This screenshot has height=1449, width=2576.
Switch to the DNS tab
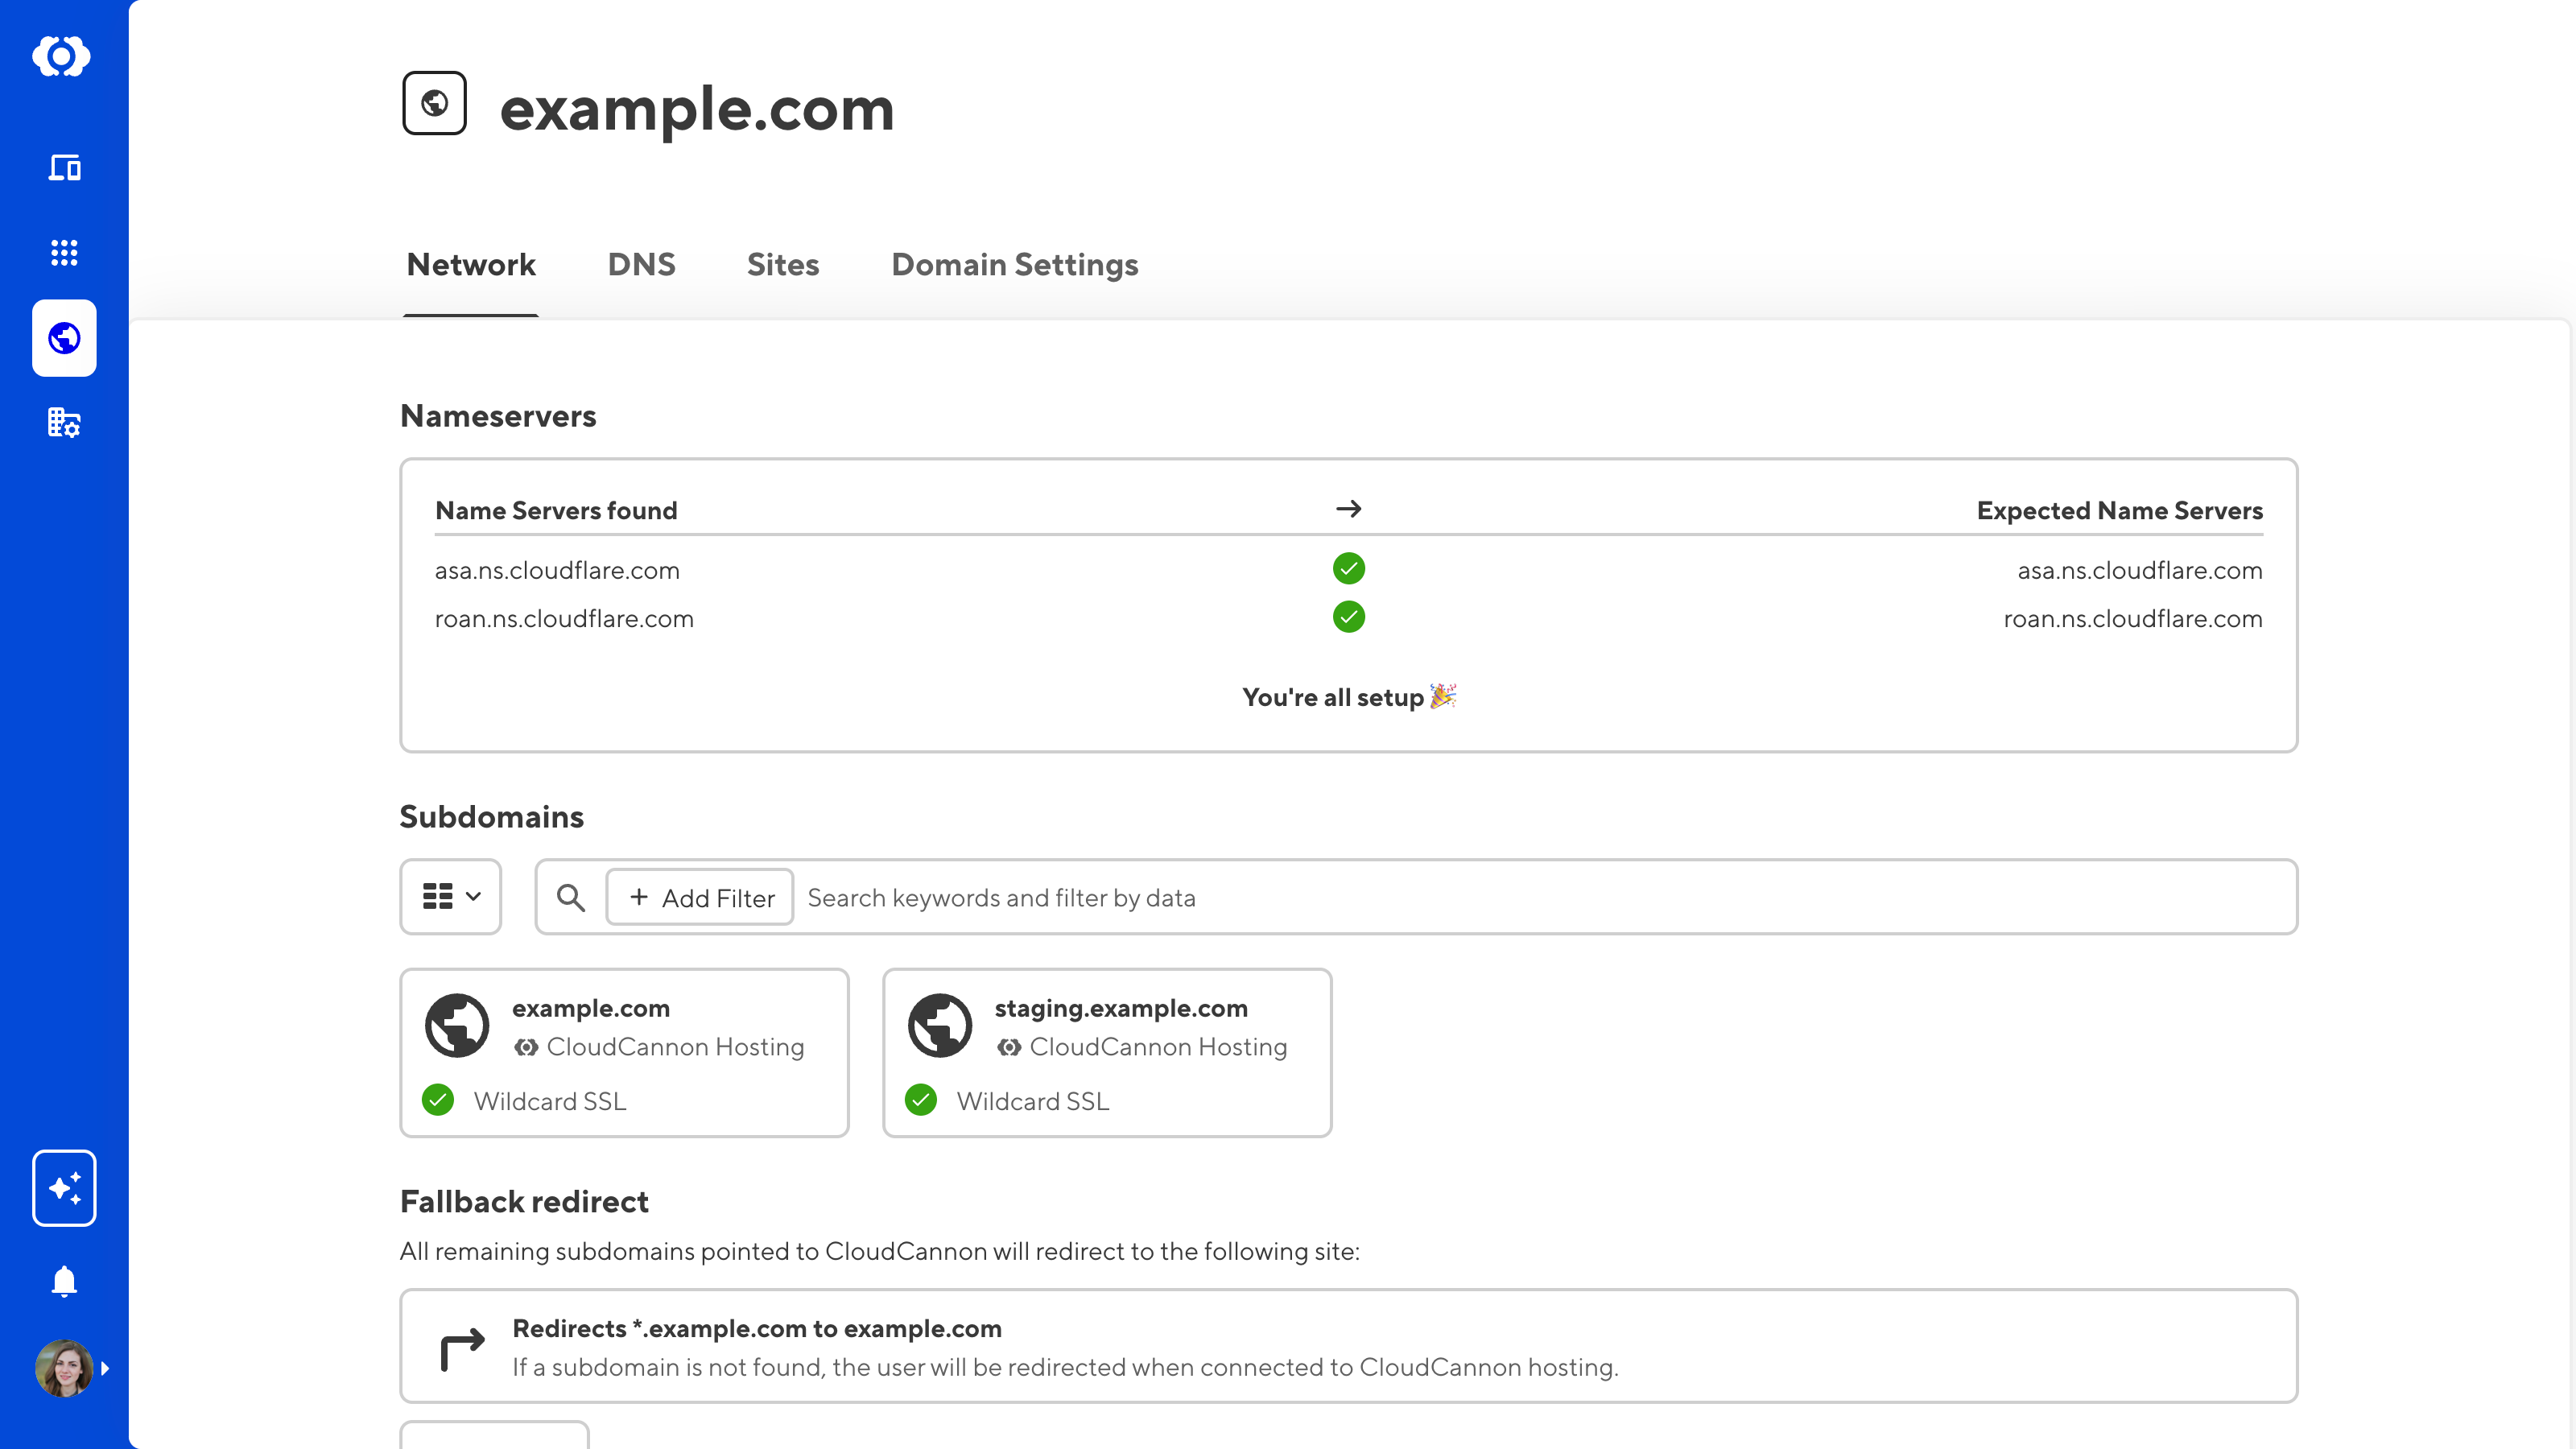tap(641, 265)
